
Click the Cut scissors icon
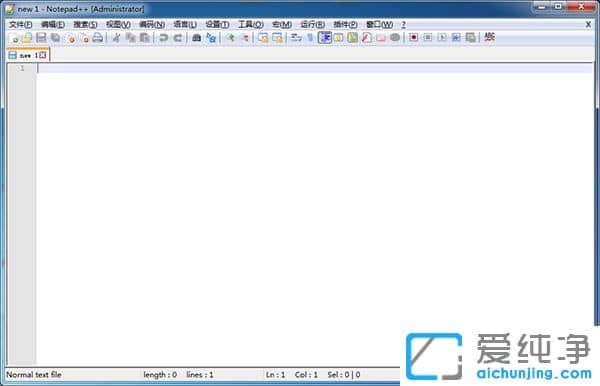click(117, 37)
